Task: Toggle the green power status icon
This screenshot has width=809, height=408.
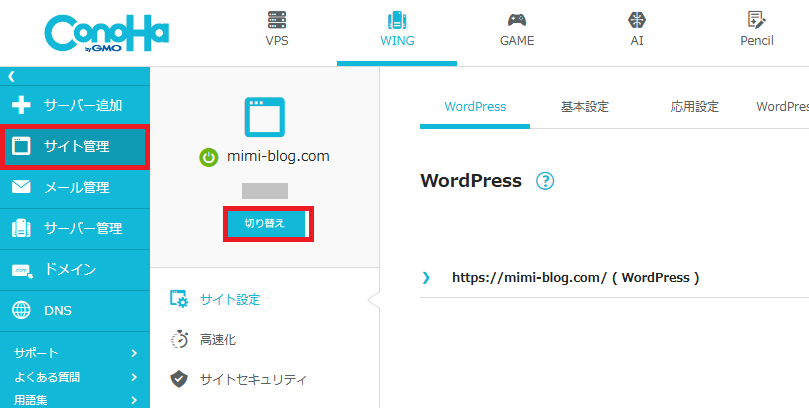Action: coord(208,157)
